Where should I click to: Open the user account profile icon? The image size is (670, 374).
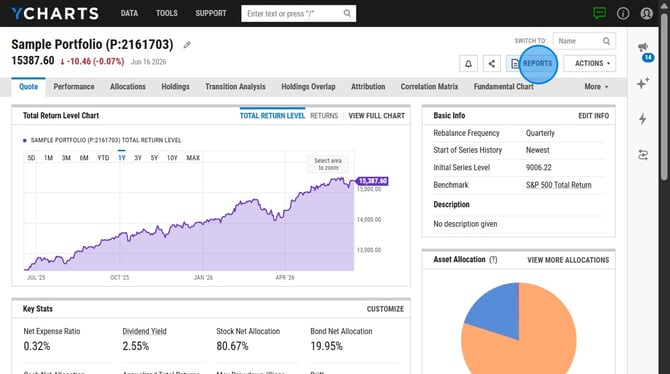pos(646,13)
